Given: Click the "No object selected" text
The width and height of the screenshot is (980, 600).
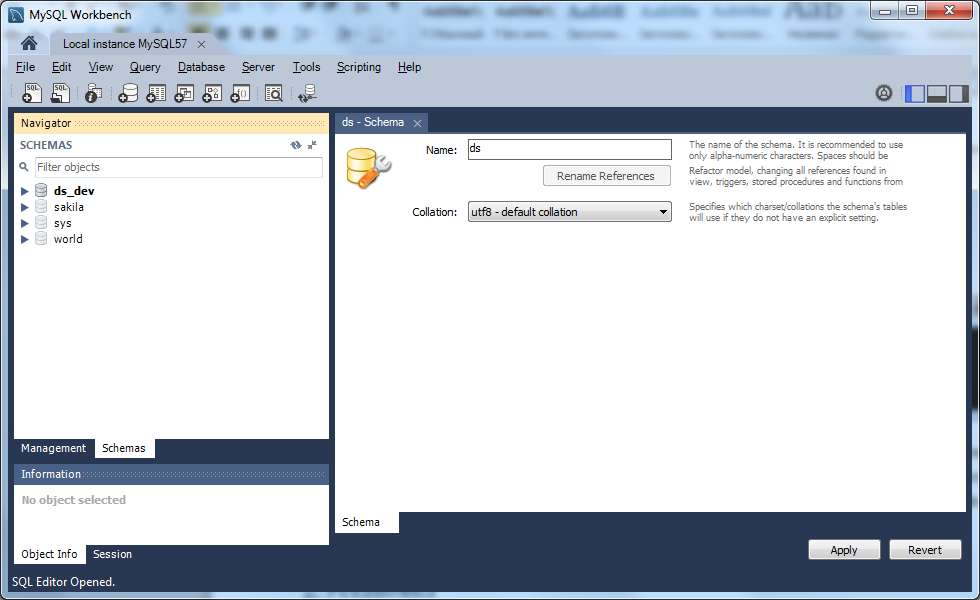Looking at the screenshot, I should coord(74,500).
